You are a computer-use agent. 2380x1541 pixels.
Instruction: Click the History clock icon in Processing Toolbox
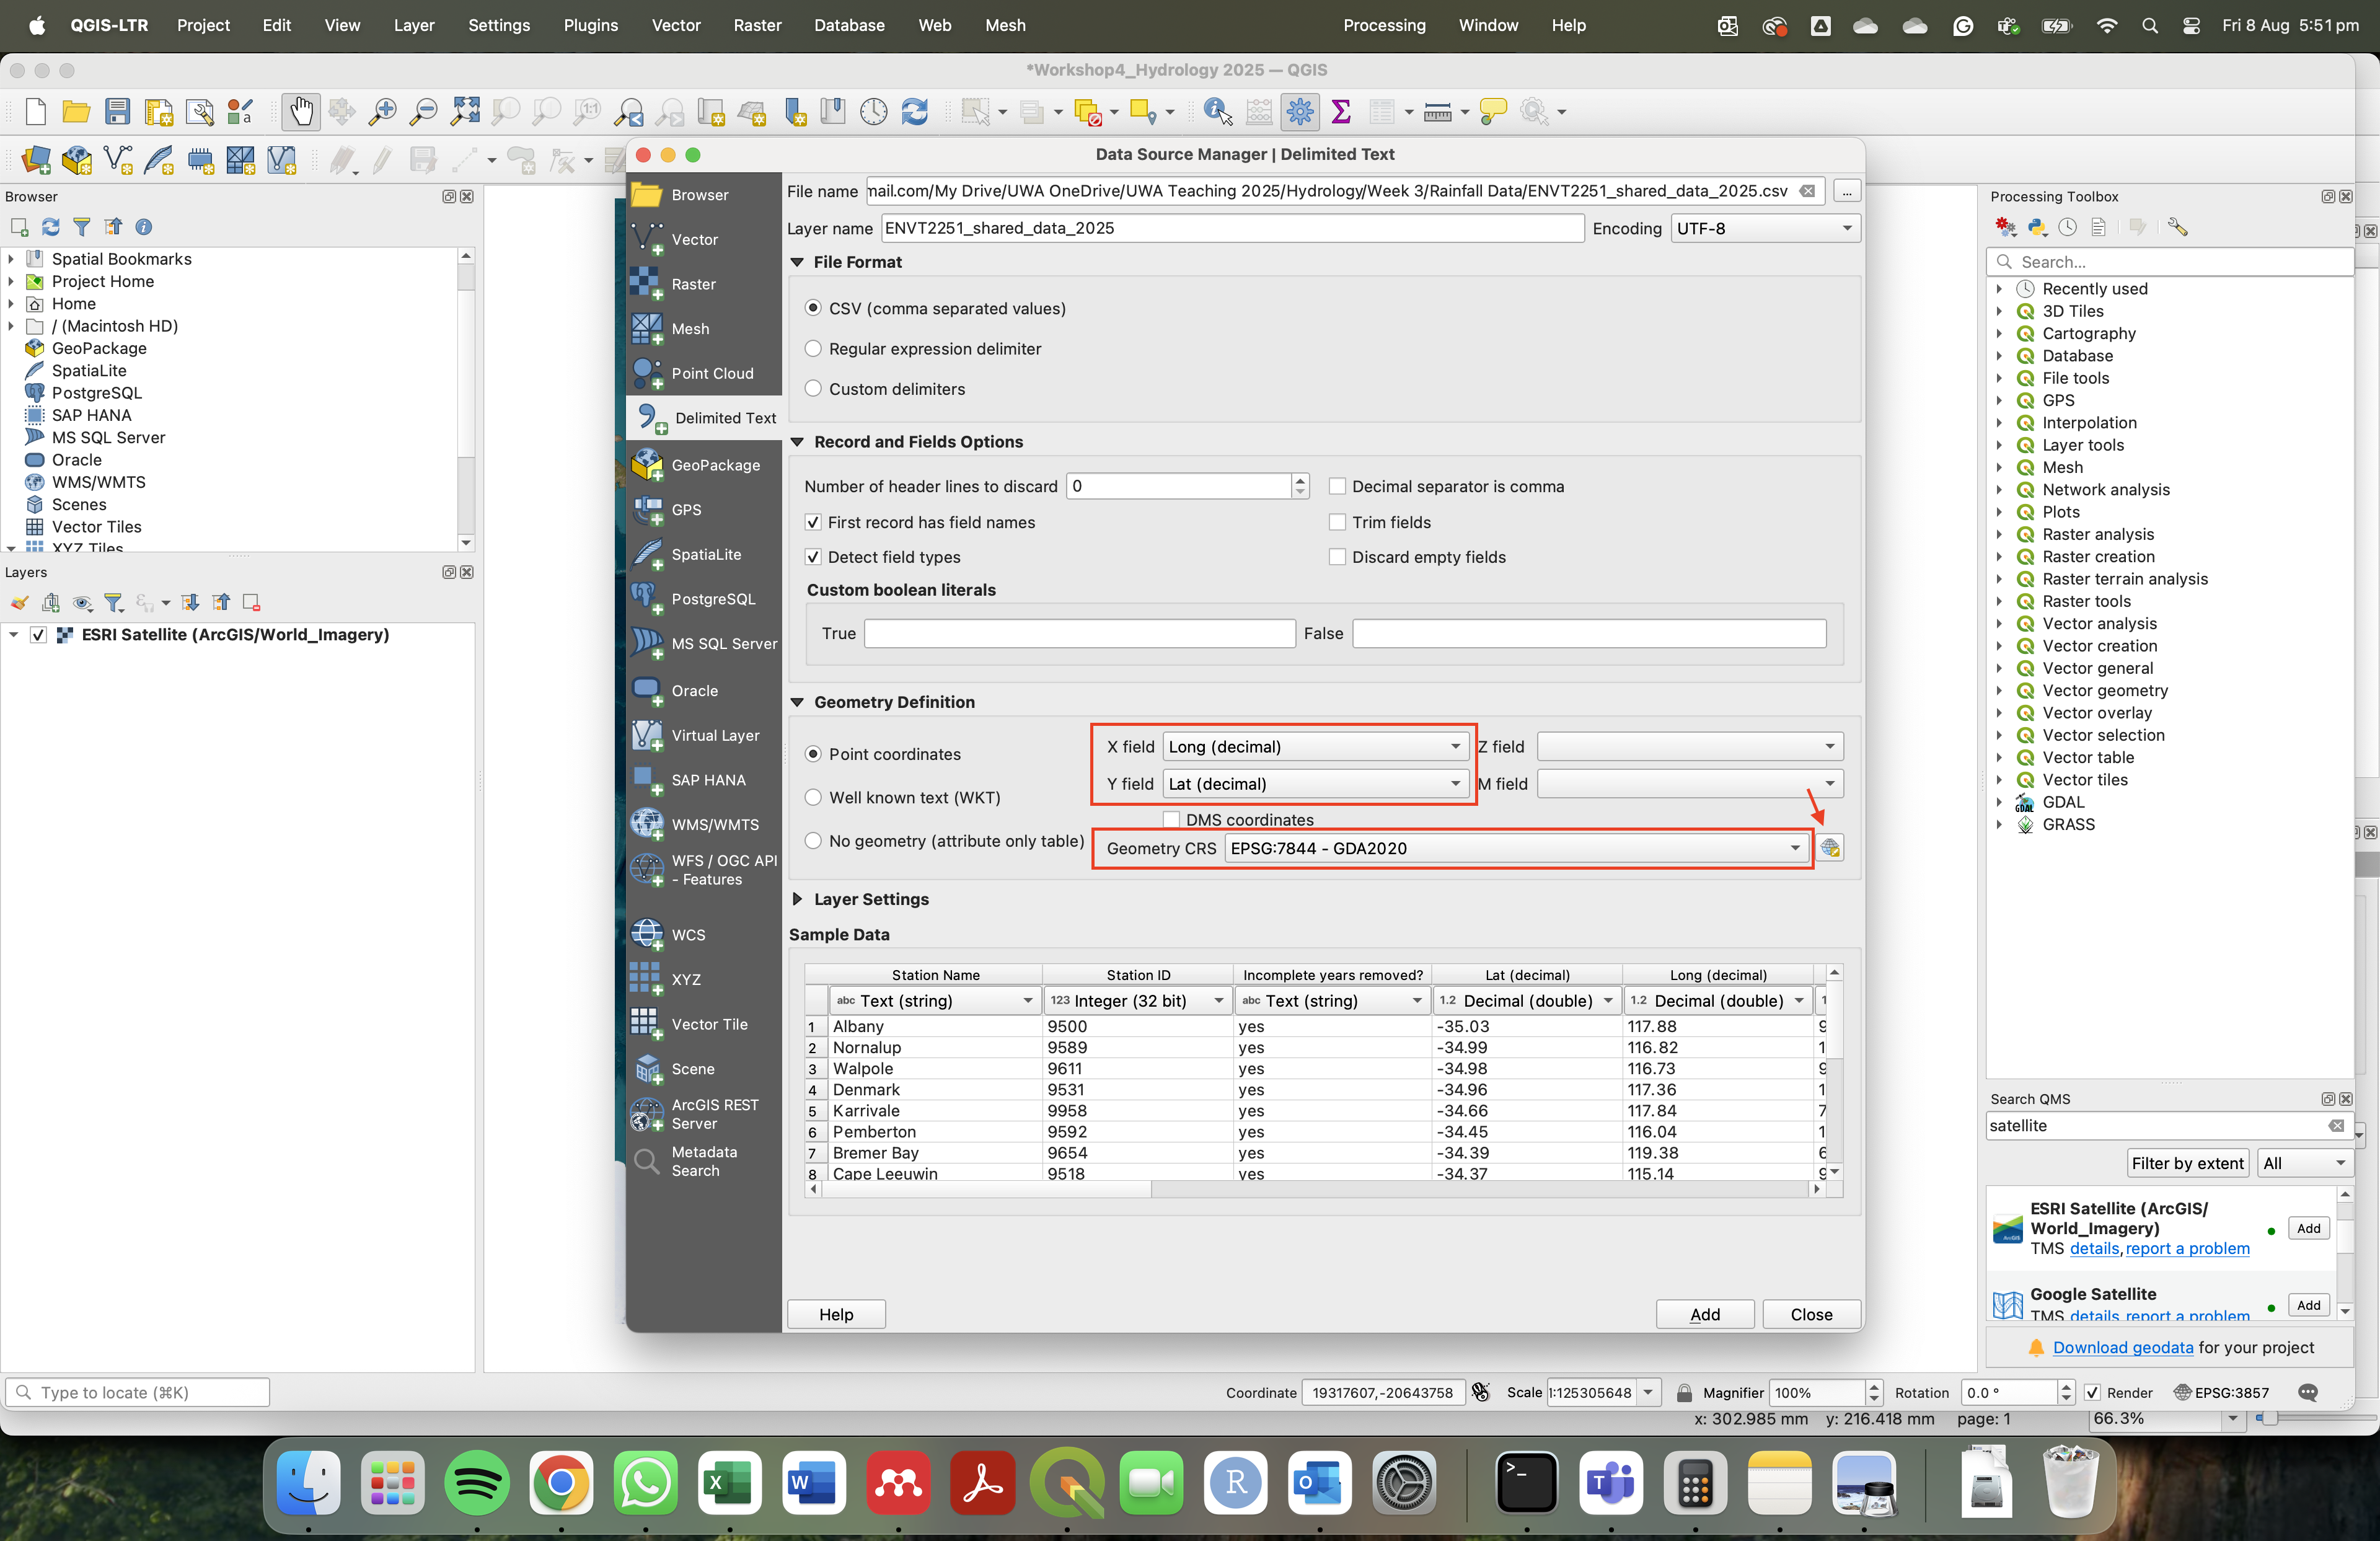point(2068,228)
